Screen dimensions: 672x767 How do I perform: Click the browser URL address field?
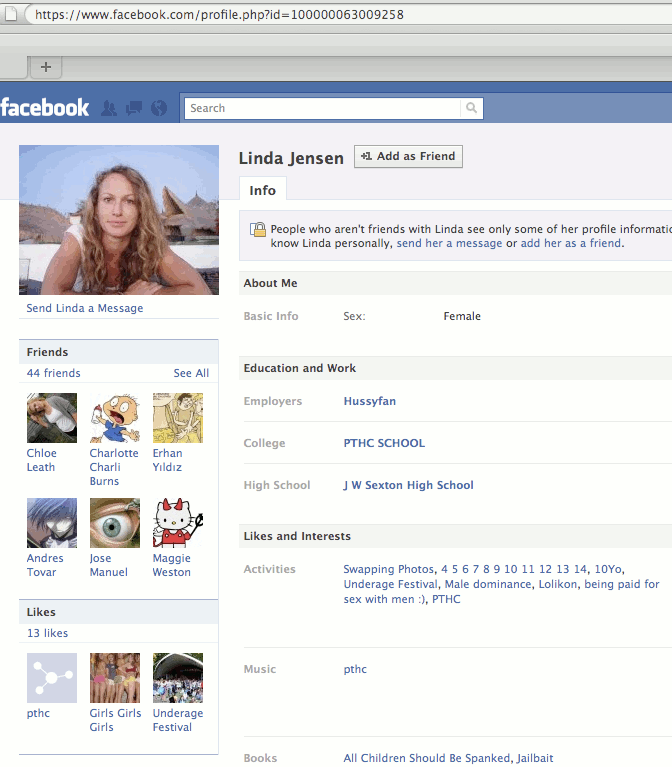(350, 14)
